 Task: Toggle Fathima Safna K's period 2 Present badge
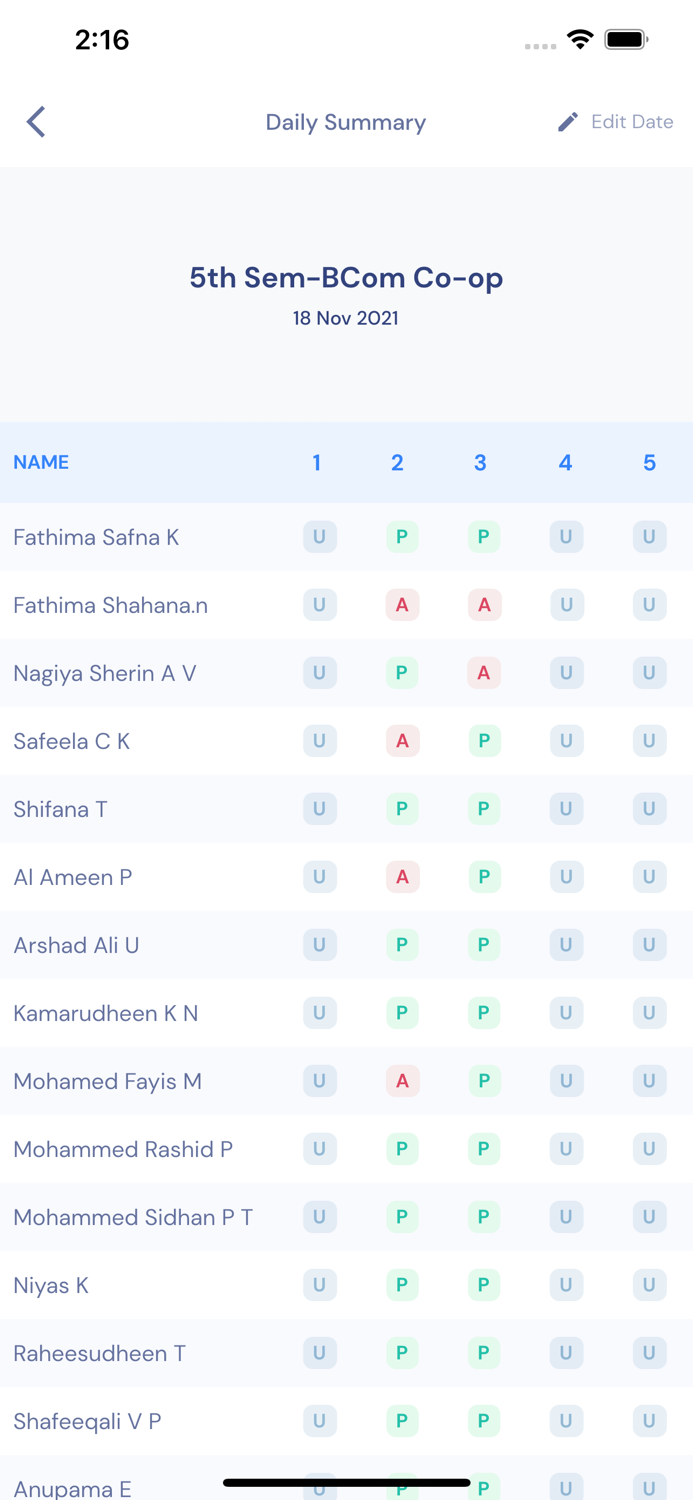click(402, 537)
